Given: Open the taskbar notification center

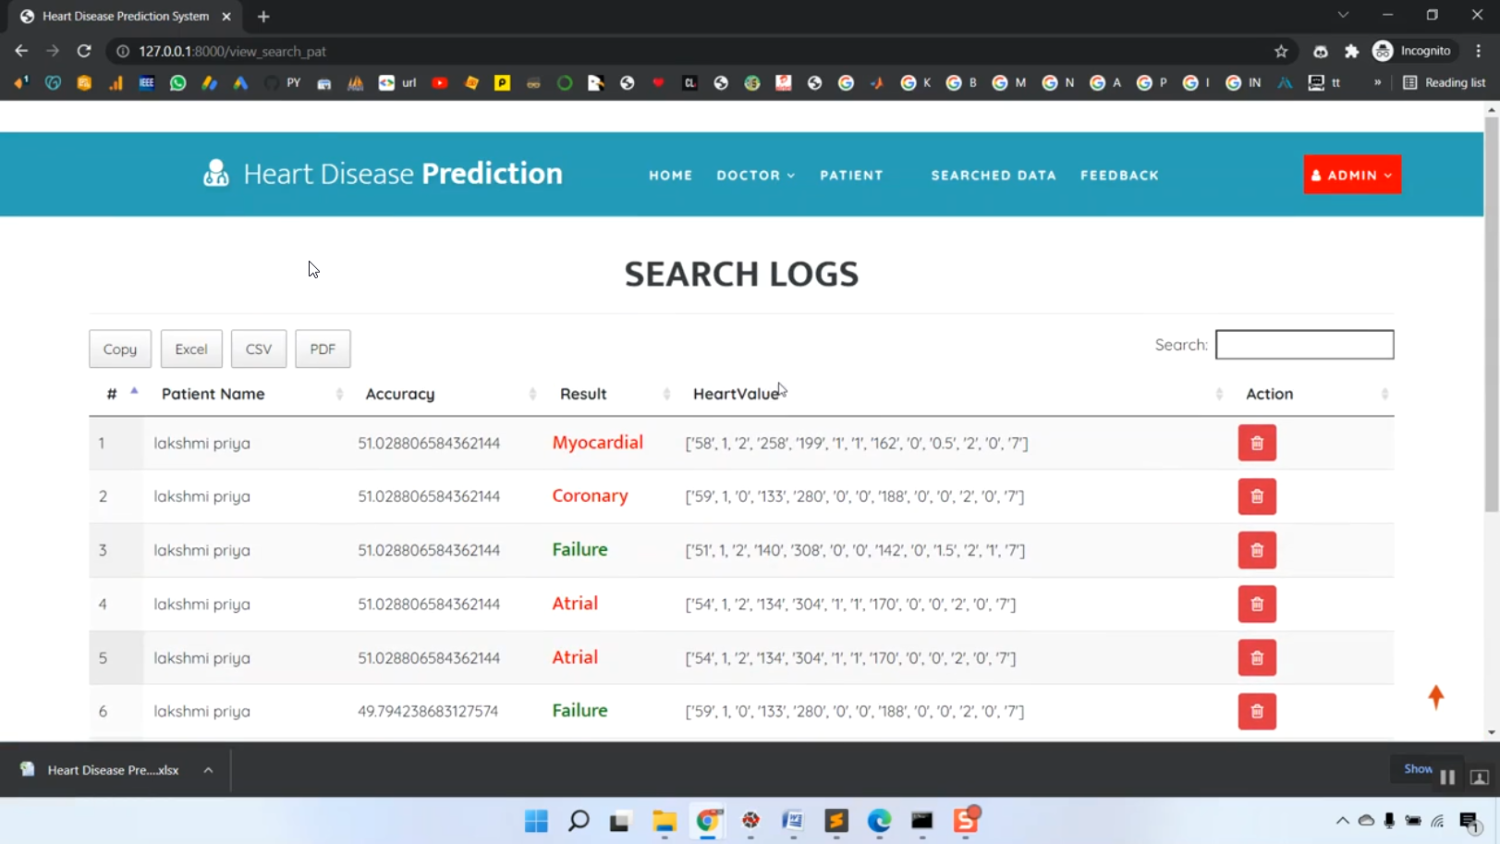Looking at the screenshot, I should pyautogui.click(x=1469, y=821).
